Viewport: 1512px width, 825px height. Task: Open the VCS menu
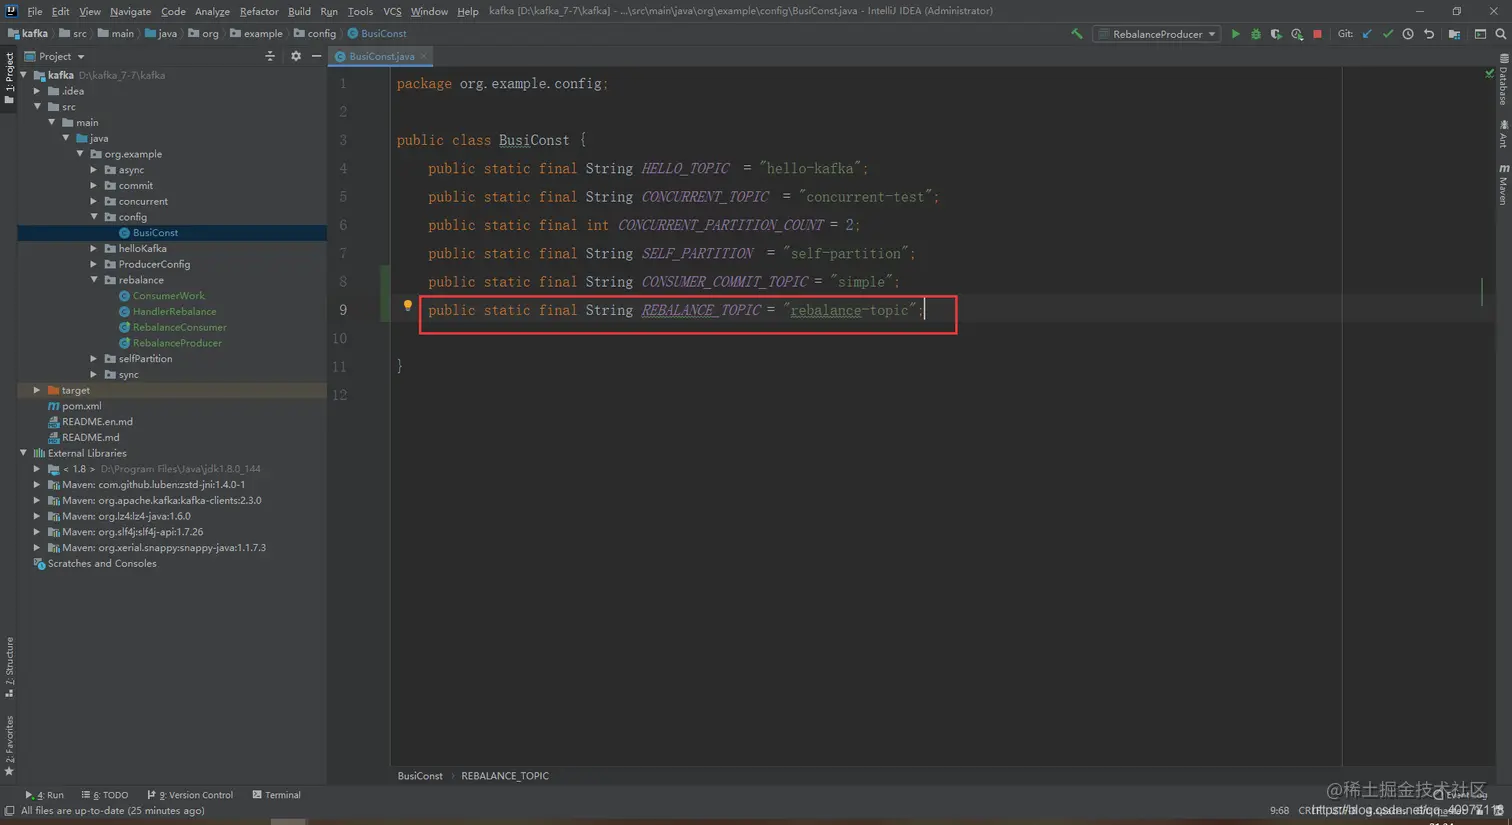(x=392, y=11)
